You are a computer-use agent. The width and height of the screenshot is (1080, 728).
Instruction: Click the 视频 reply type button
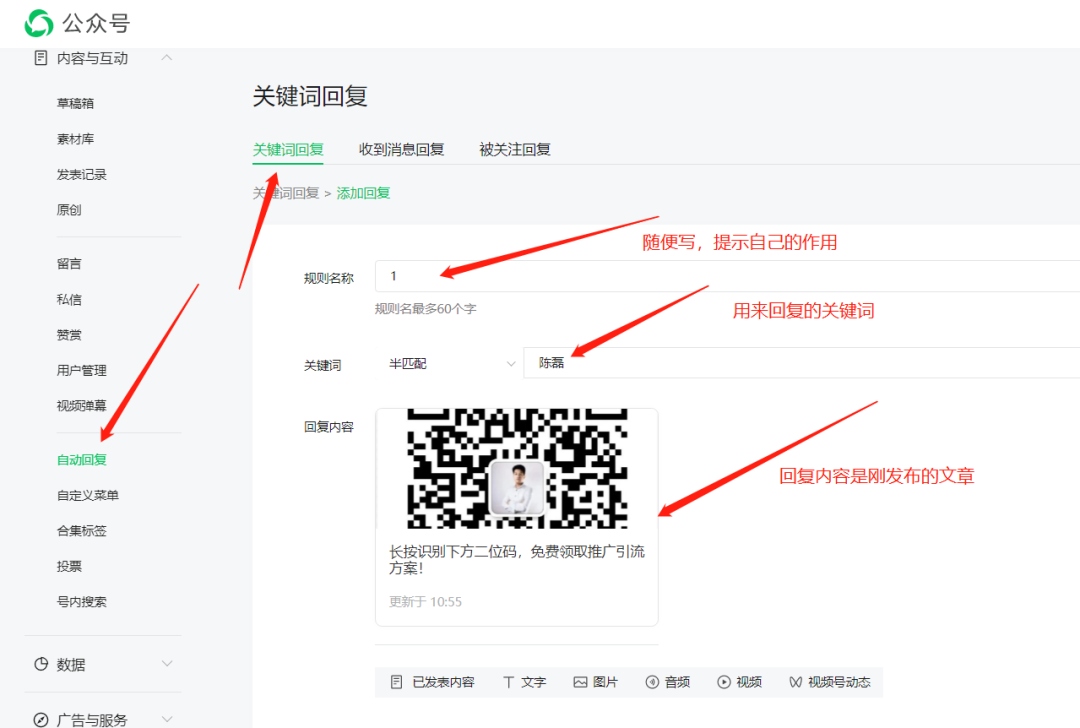739,682
